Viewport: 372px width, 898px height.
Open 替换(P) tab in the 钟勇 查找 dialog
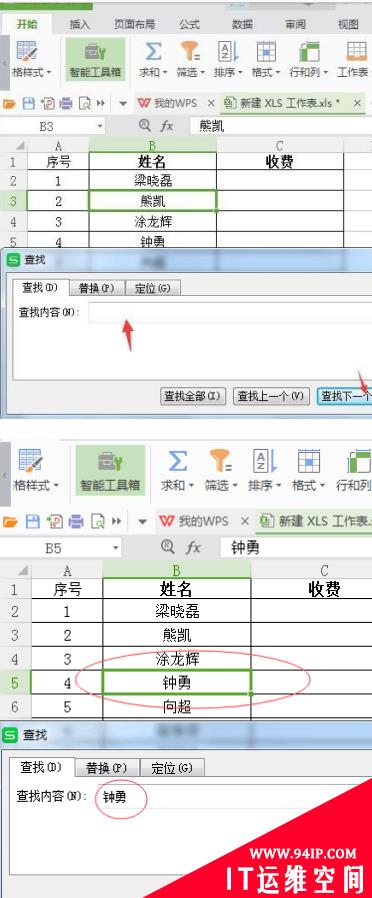(106, 767)
